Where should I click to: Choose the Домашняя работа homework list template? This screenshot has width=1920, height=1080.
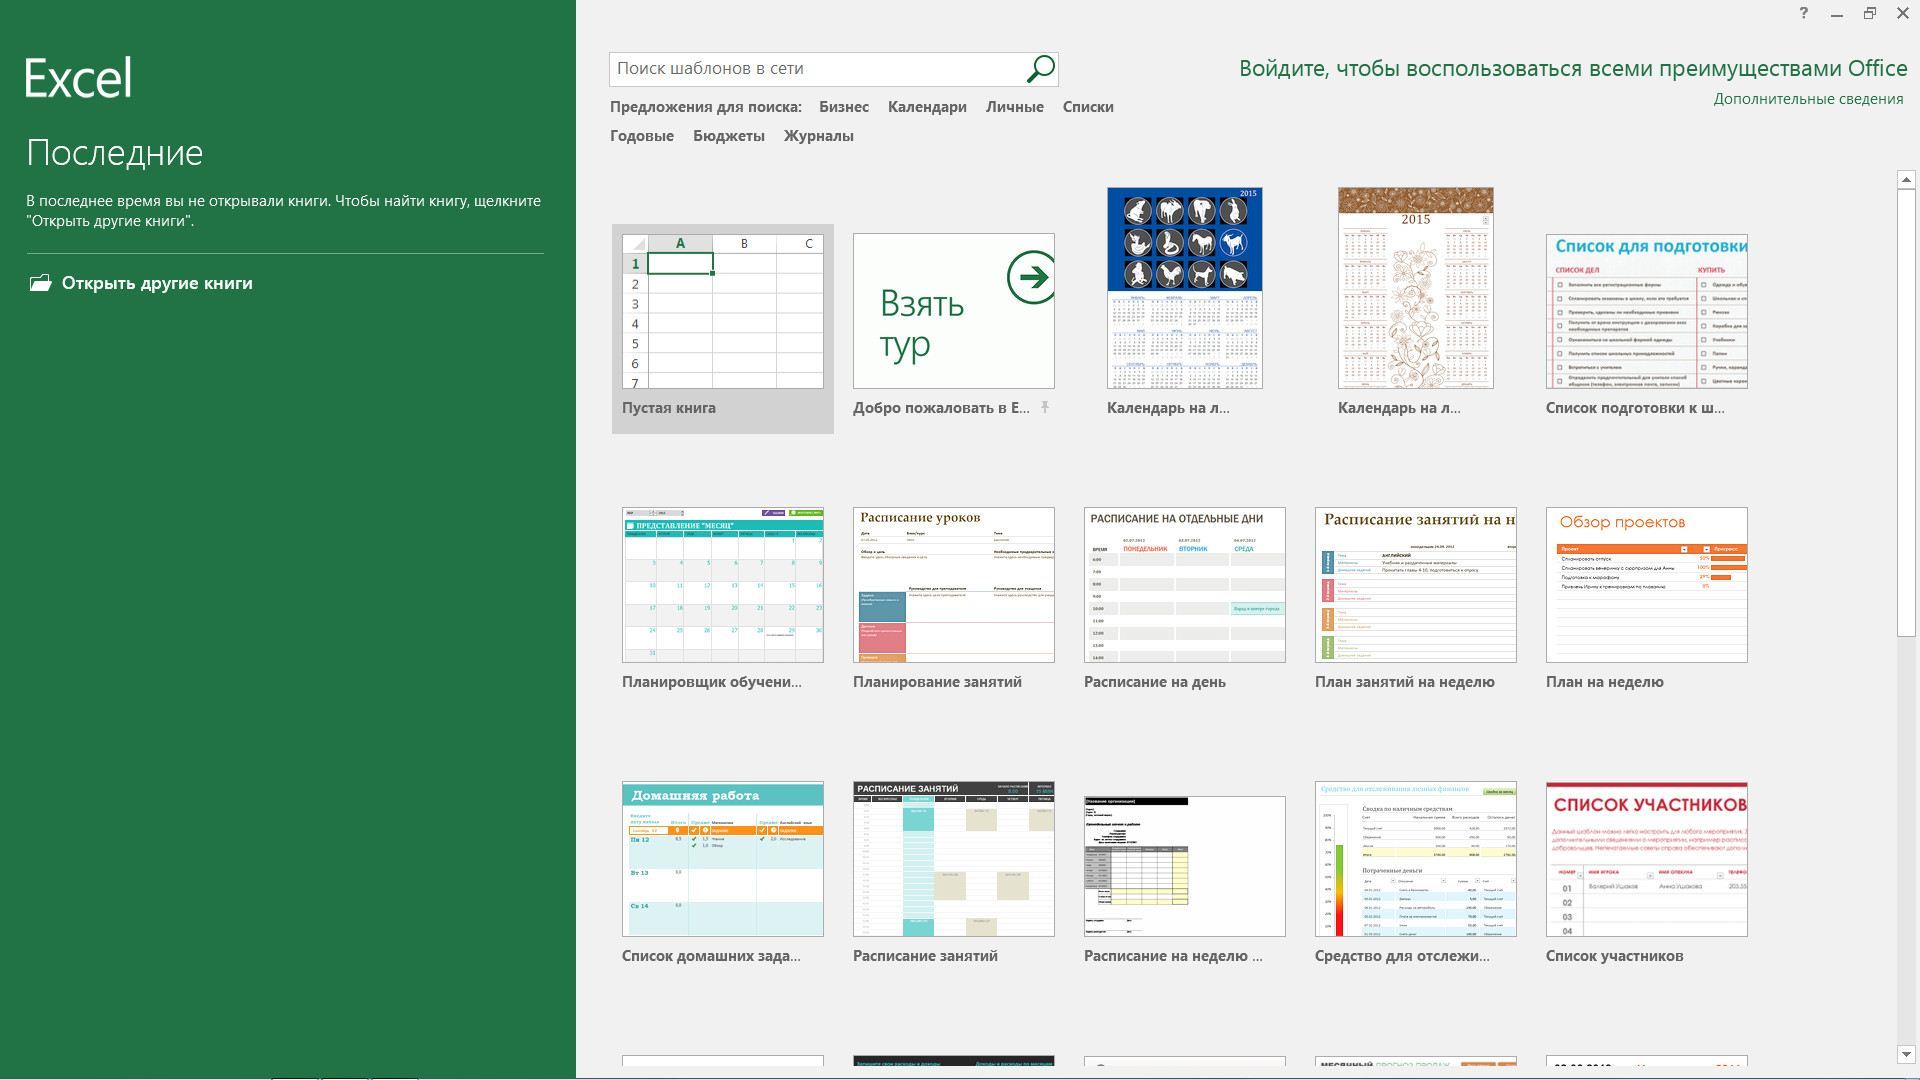tap(723, 872)
